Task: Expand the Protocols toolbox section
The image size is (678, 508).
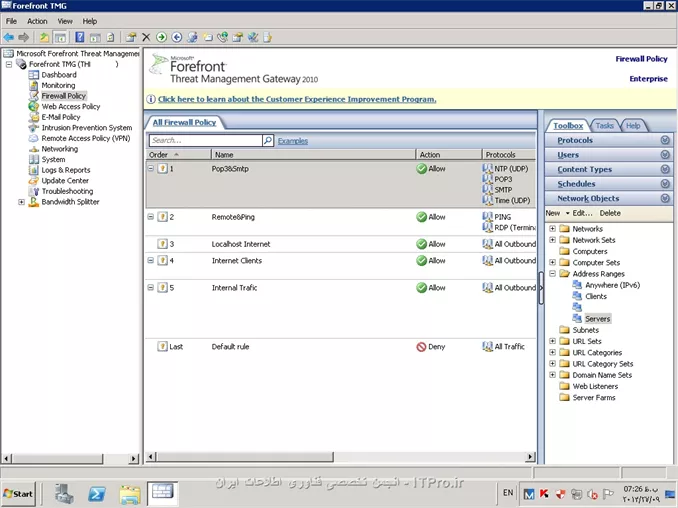Action: tap(665, 140)
